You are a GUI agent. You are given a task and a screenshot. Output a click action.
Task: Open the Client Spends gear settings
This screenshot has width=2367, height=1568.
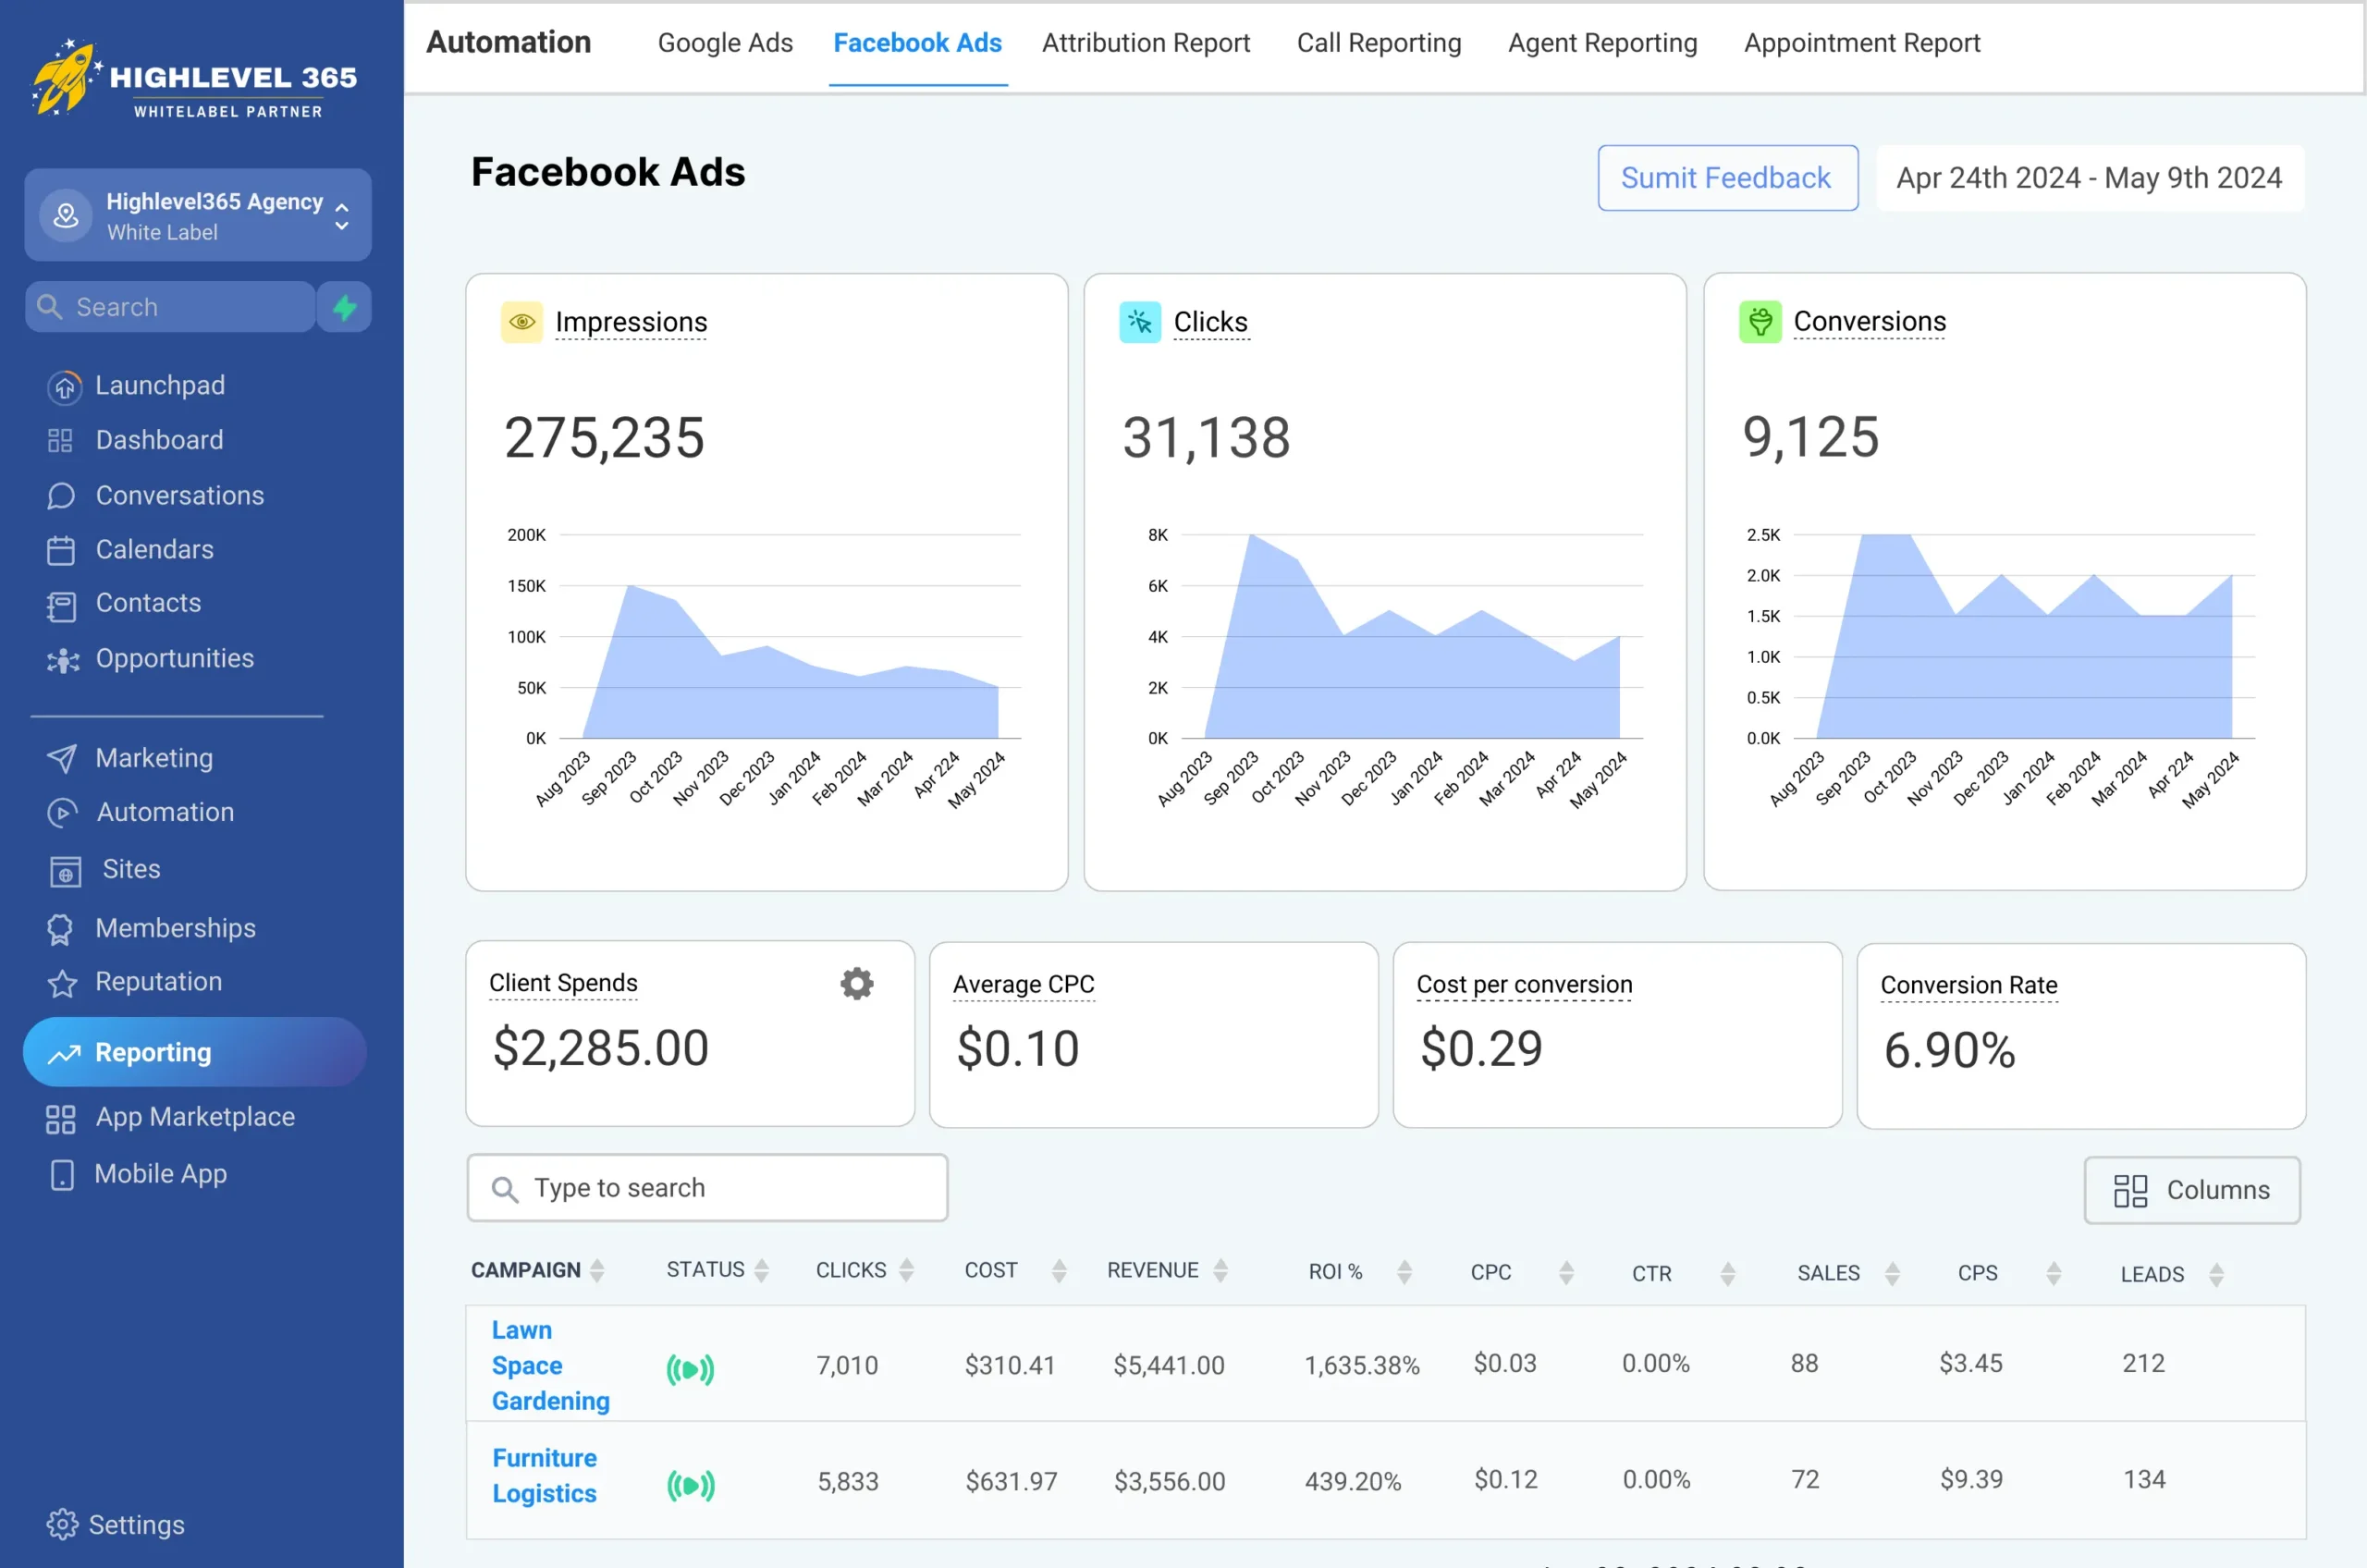click(x=856, y=983)
